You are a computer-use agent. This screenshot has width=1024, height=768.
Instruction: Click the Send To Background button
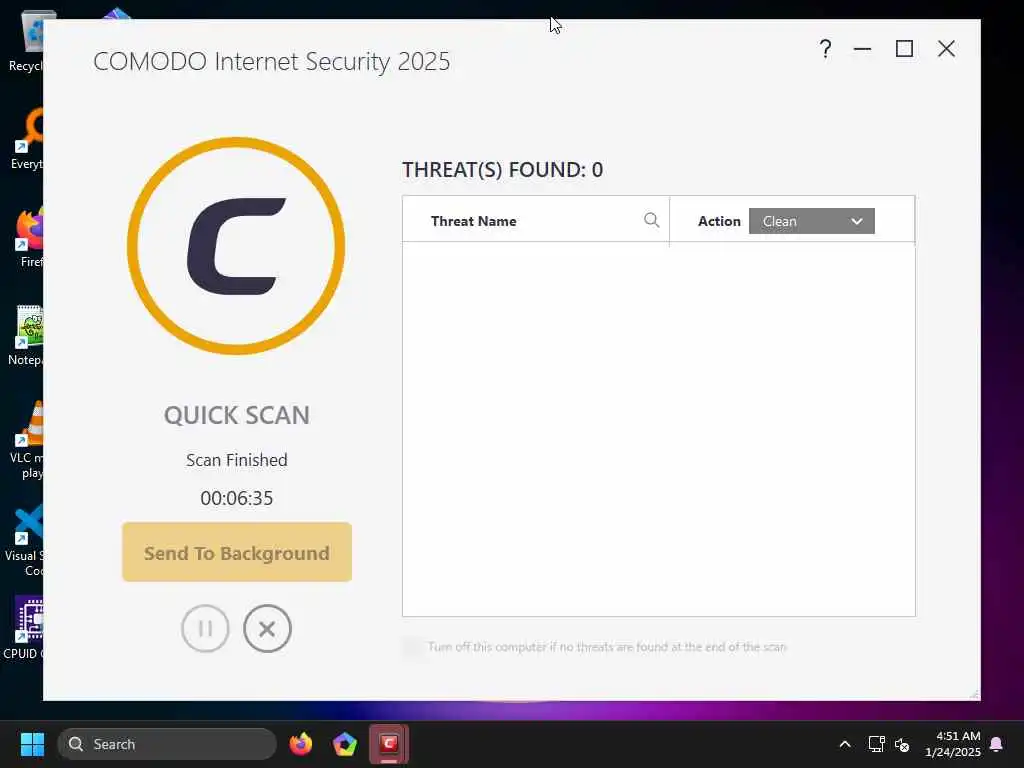coord(236,552)
